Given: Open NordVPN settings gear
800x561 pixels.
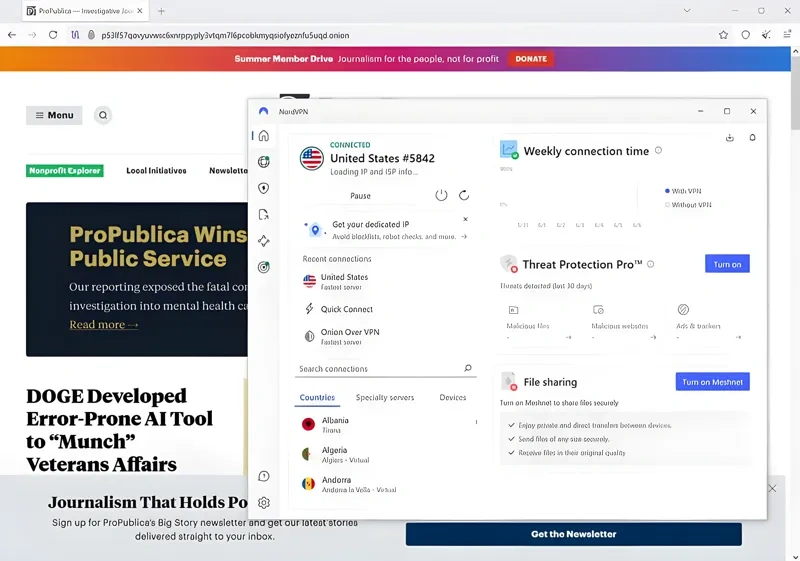Looking at the screenshot, I should [x=264, y=503].
